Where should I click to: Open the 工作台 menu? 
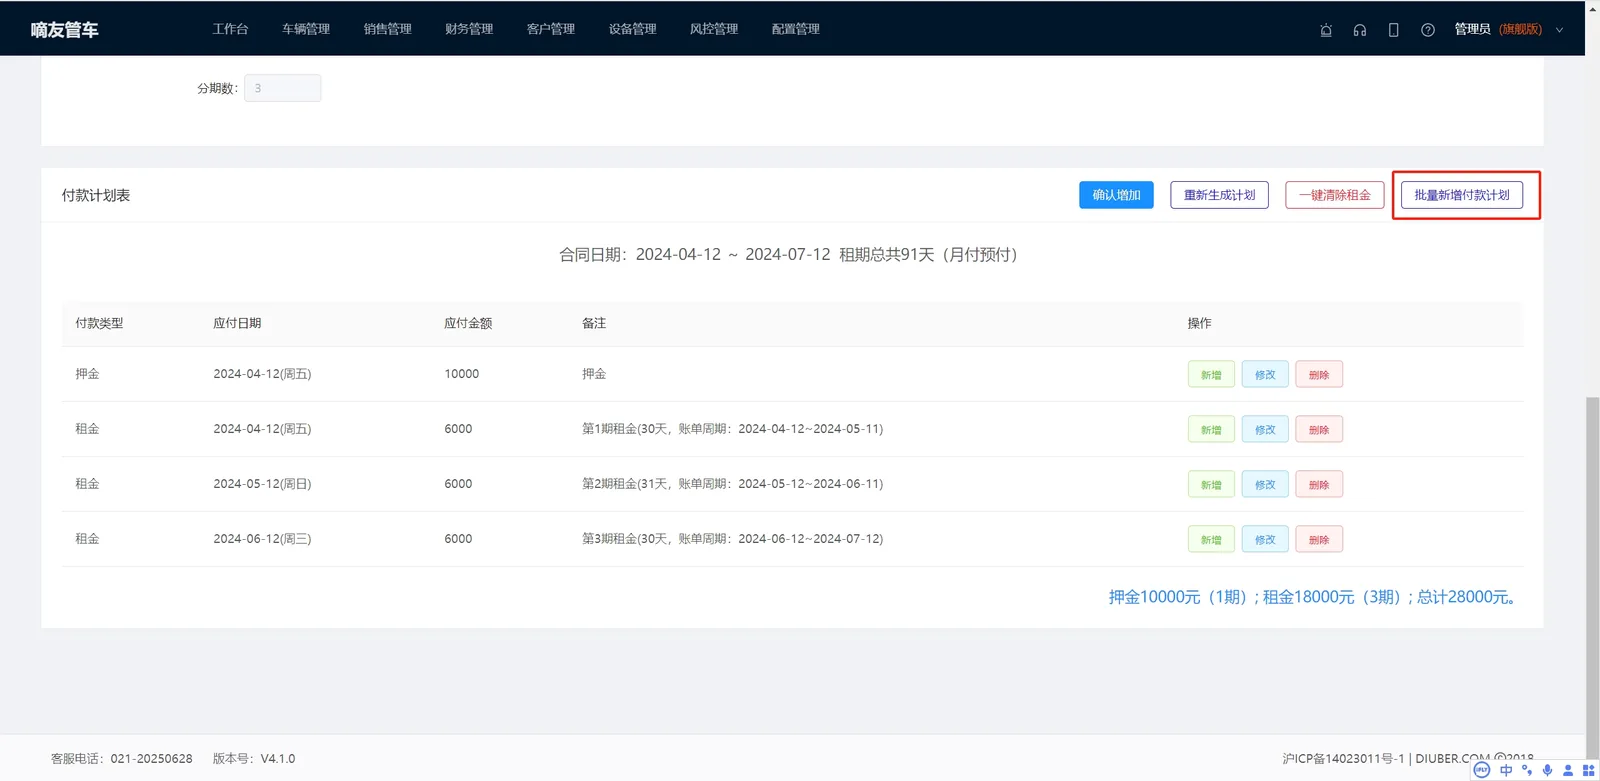point(230,29)
